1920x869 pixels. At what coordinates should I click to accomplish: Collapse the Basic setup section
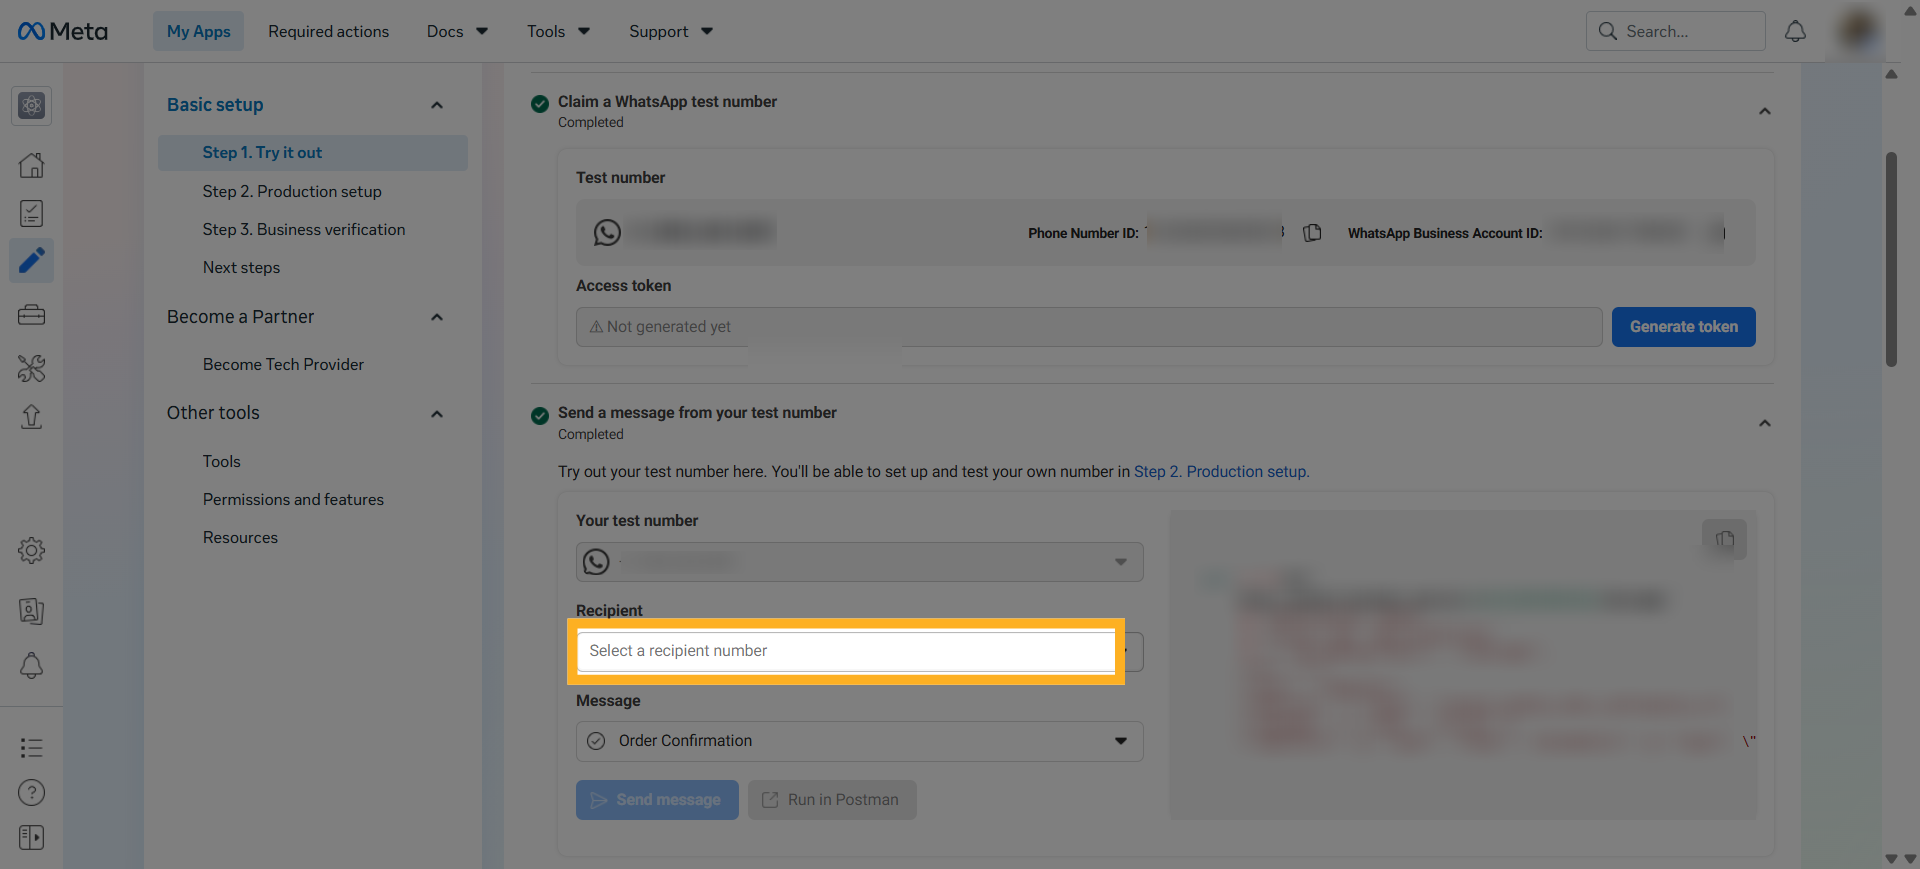point(437,105)
